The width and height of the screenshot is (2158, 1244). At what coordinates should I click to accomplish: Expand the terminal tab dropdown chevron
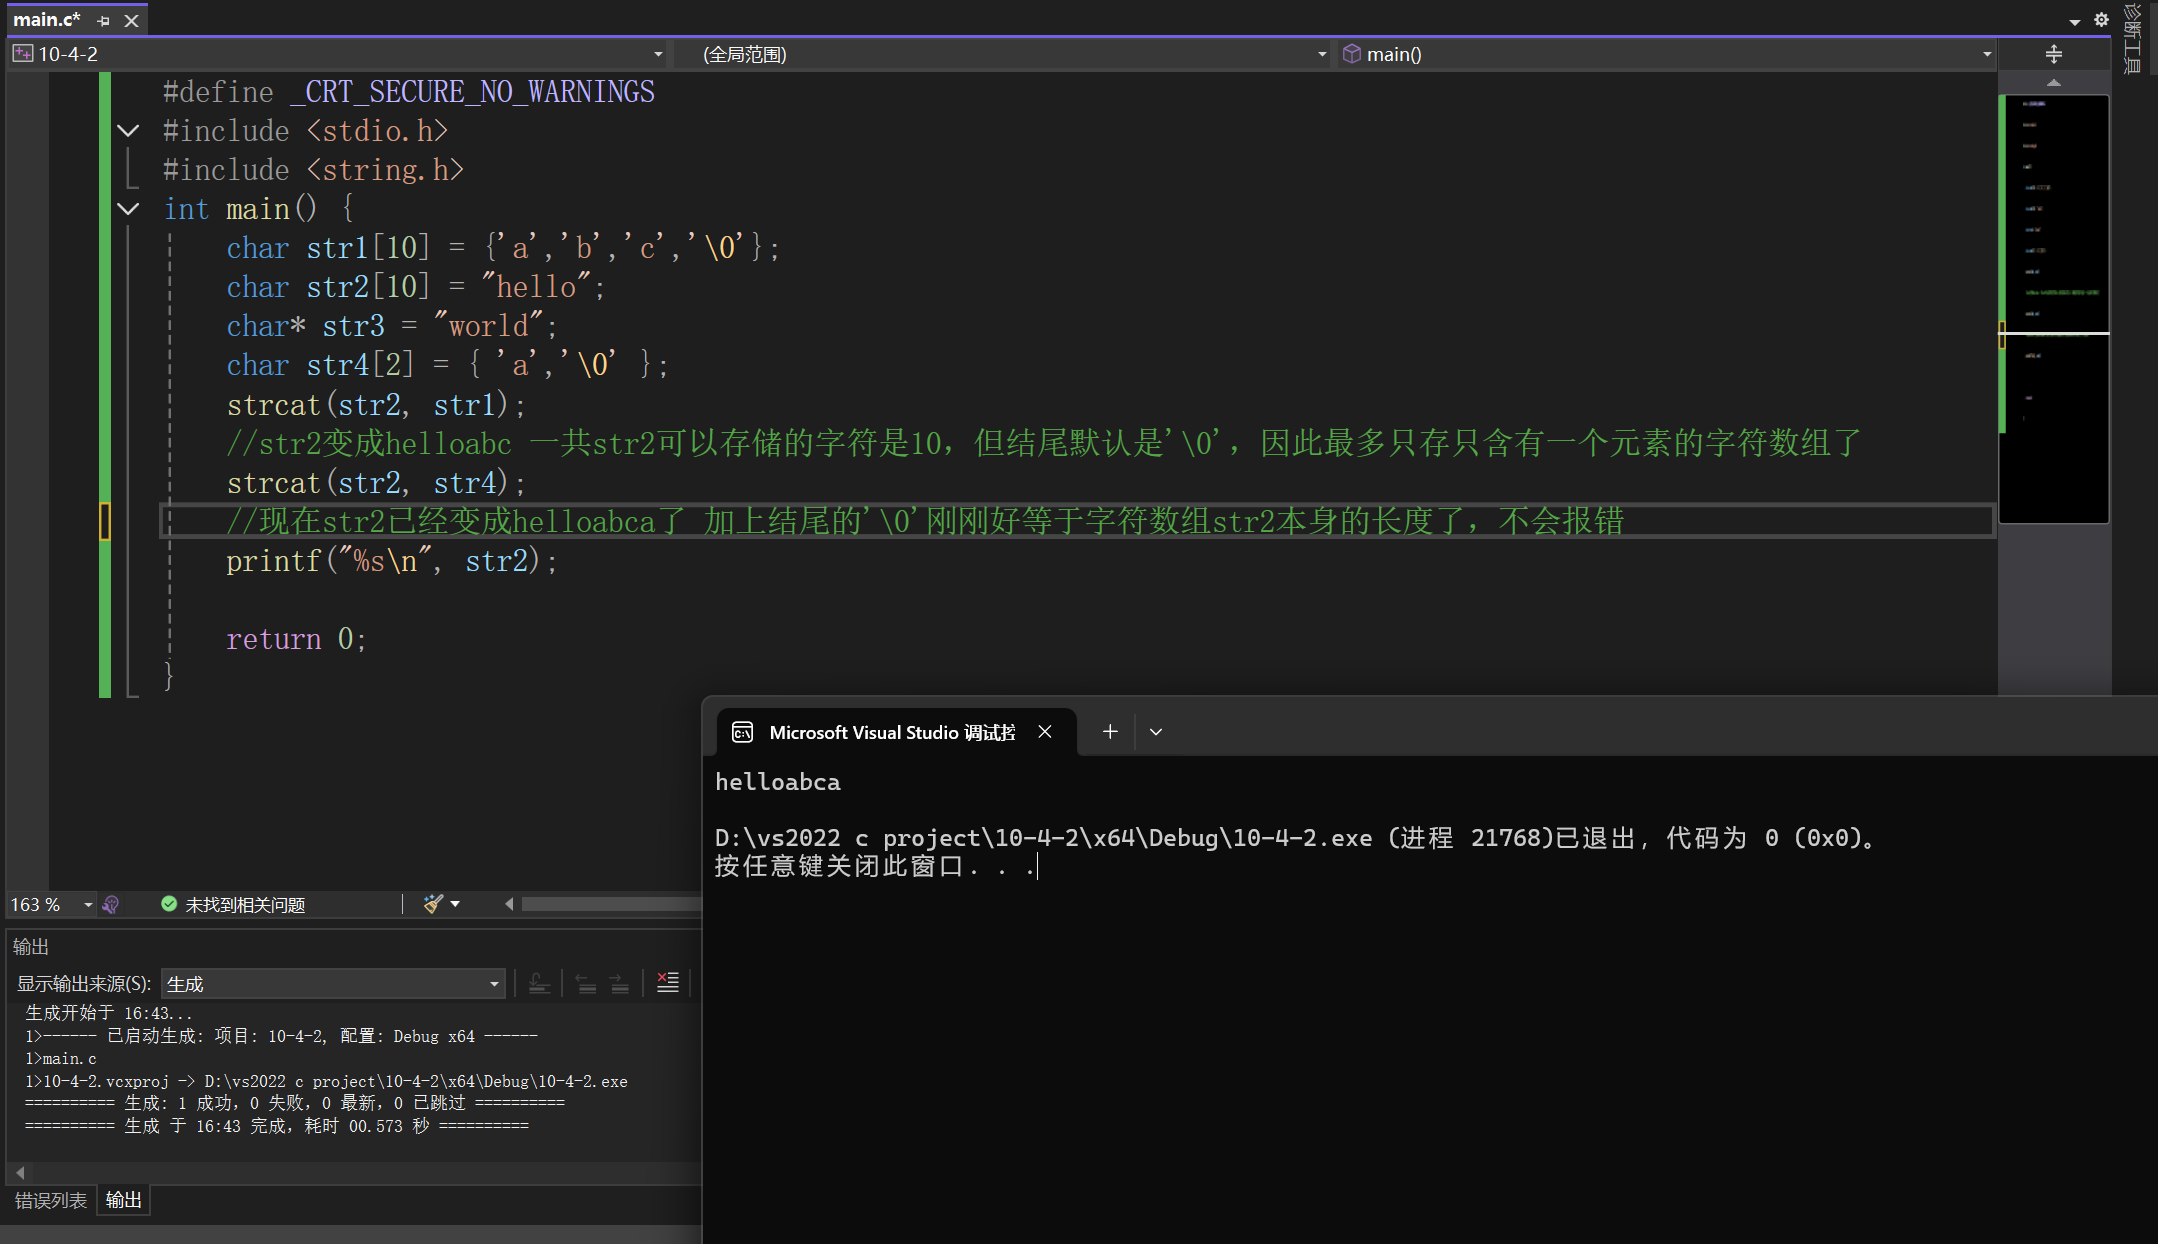coord(1156,732)
